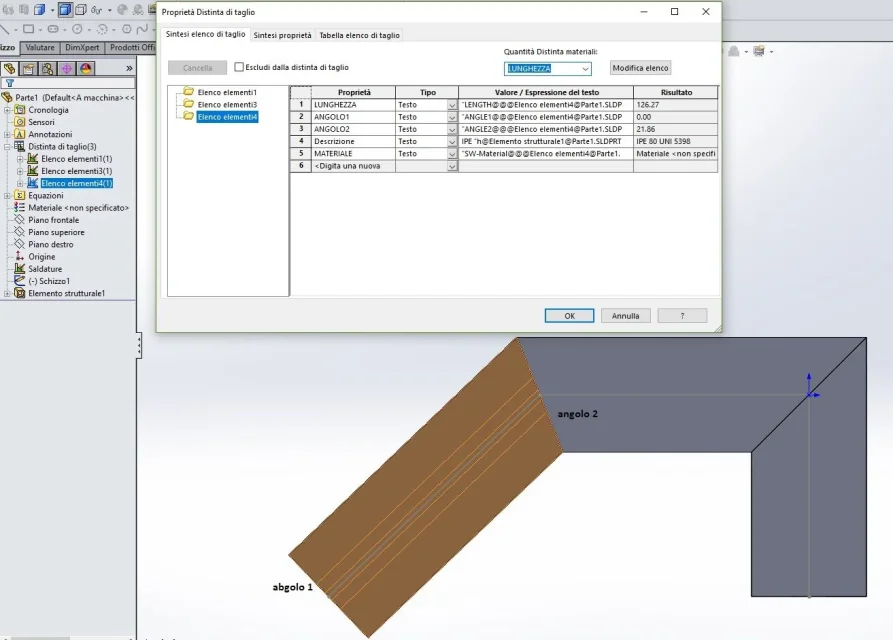The height and width of the screenshot is (640, 893).
Task: Select Saldature weldment item in tree
Action: pos(45,269)
